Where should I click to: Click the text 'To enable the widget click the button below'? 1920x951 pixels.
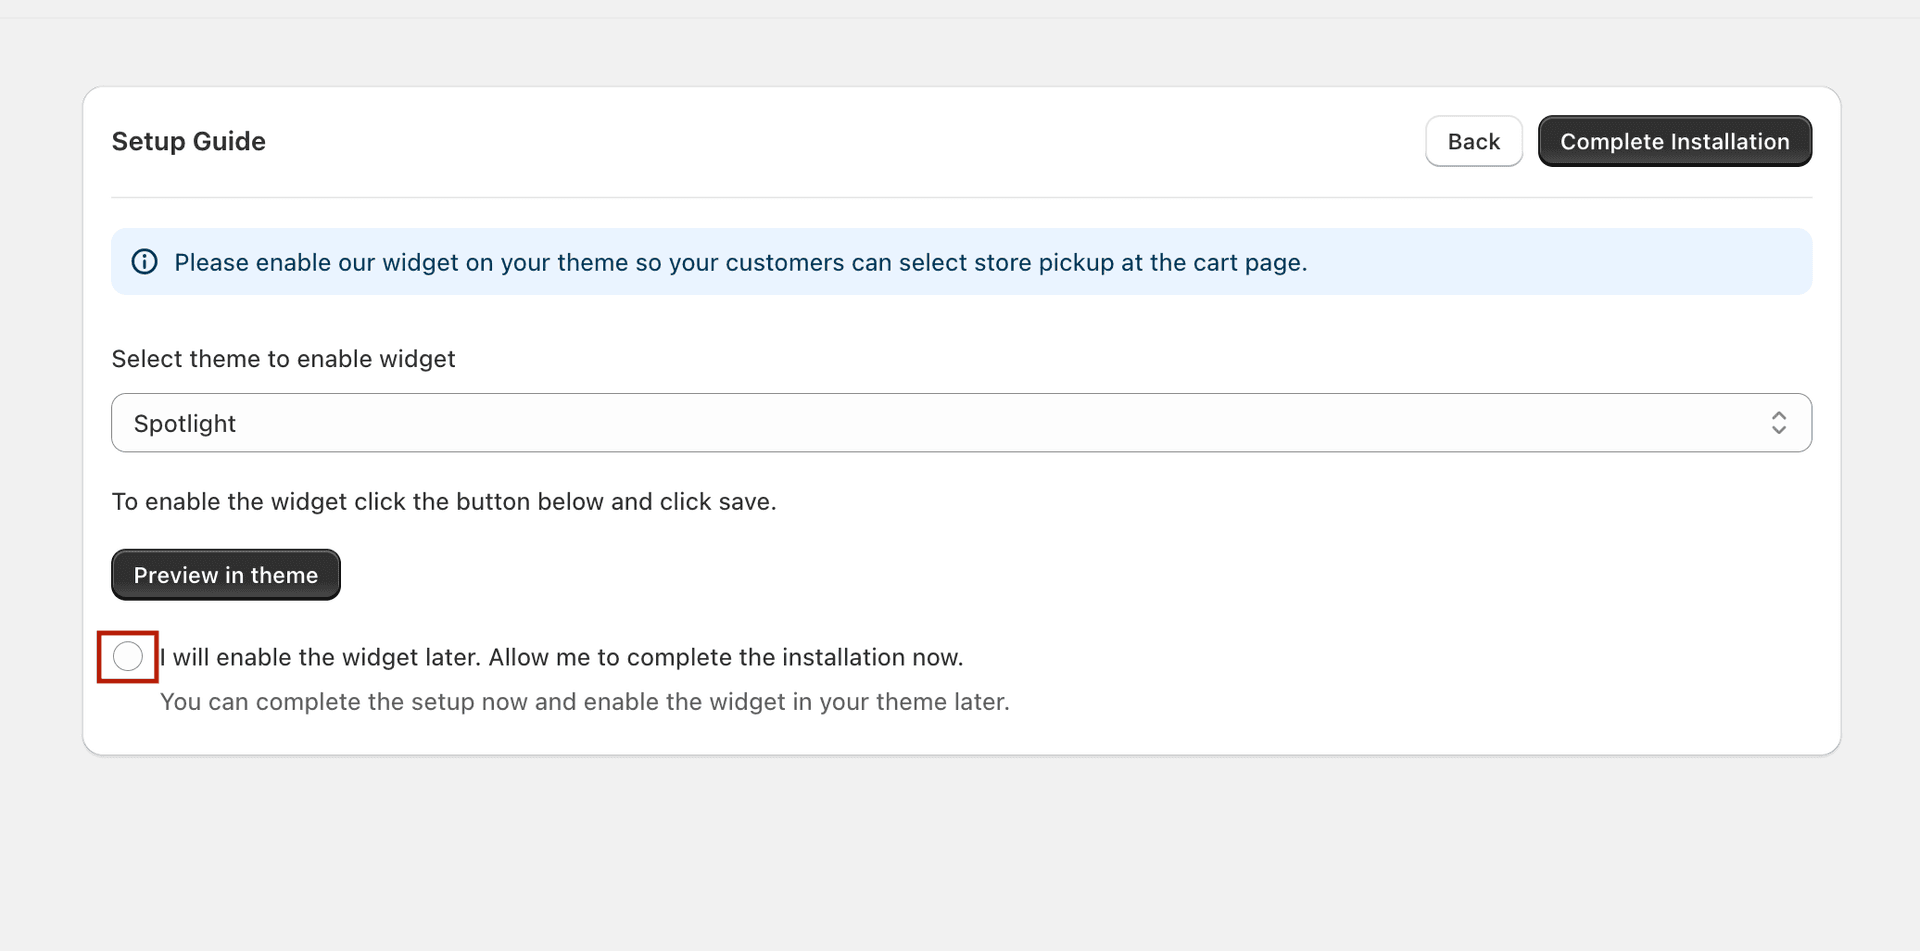[444, 501]
